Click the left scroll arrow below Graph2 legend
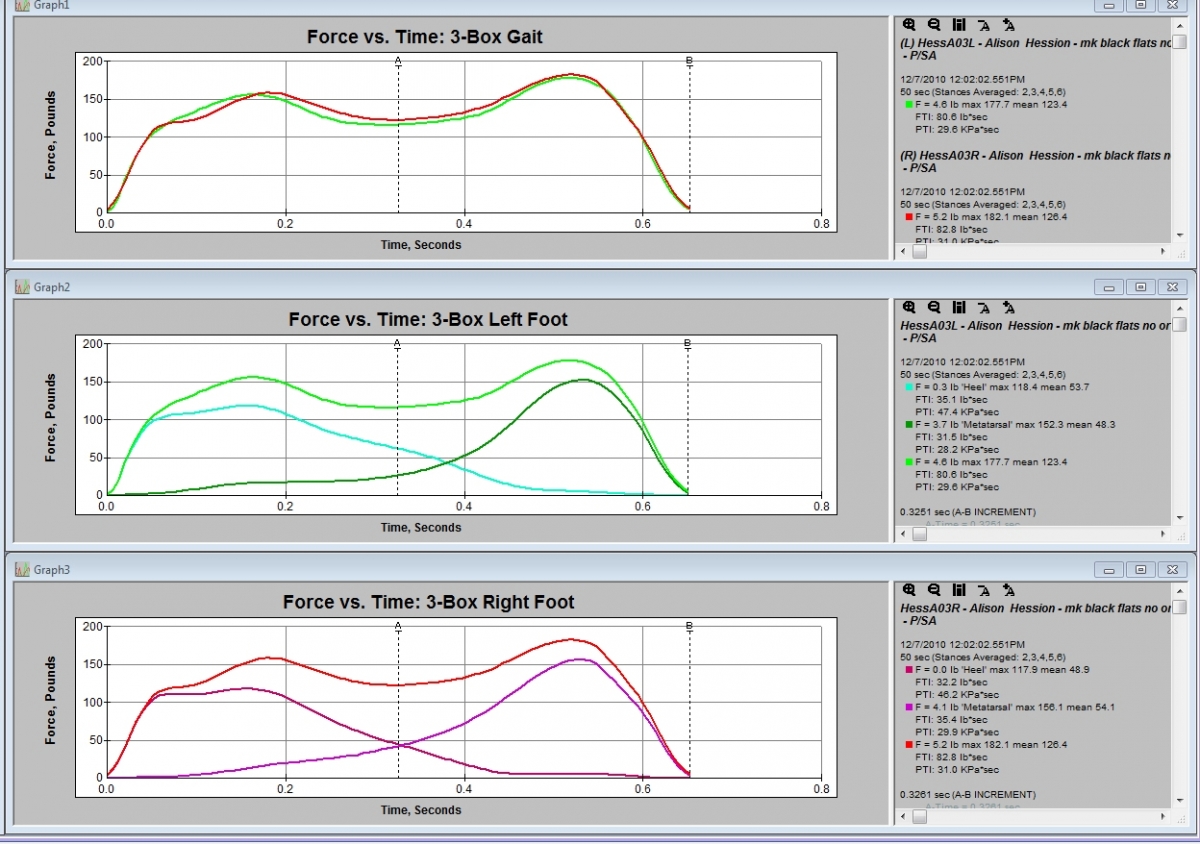 [901, 534]
